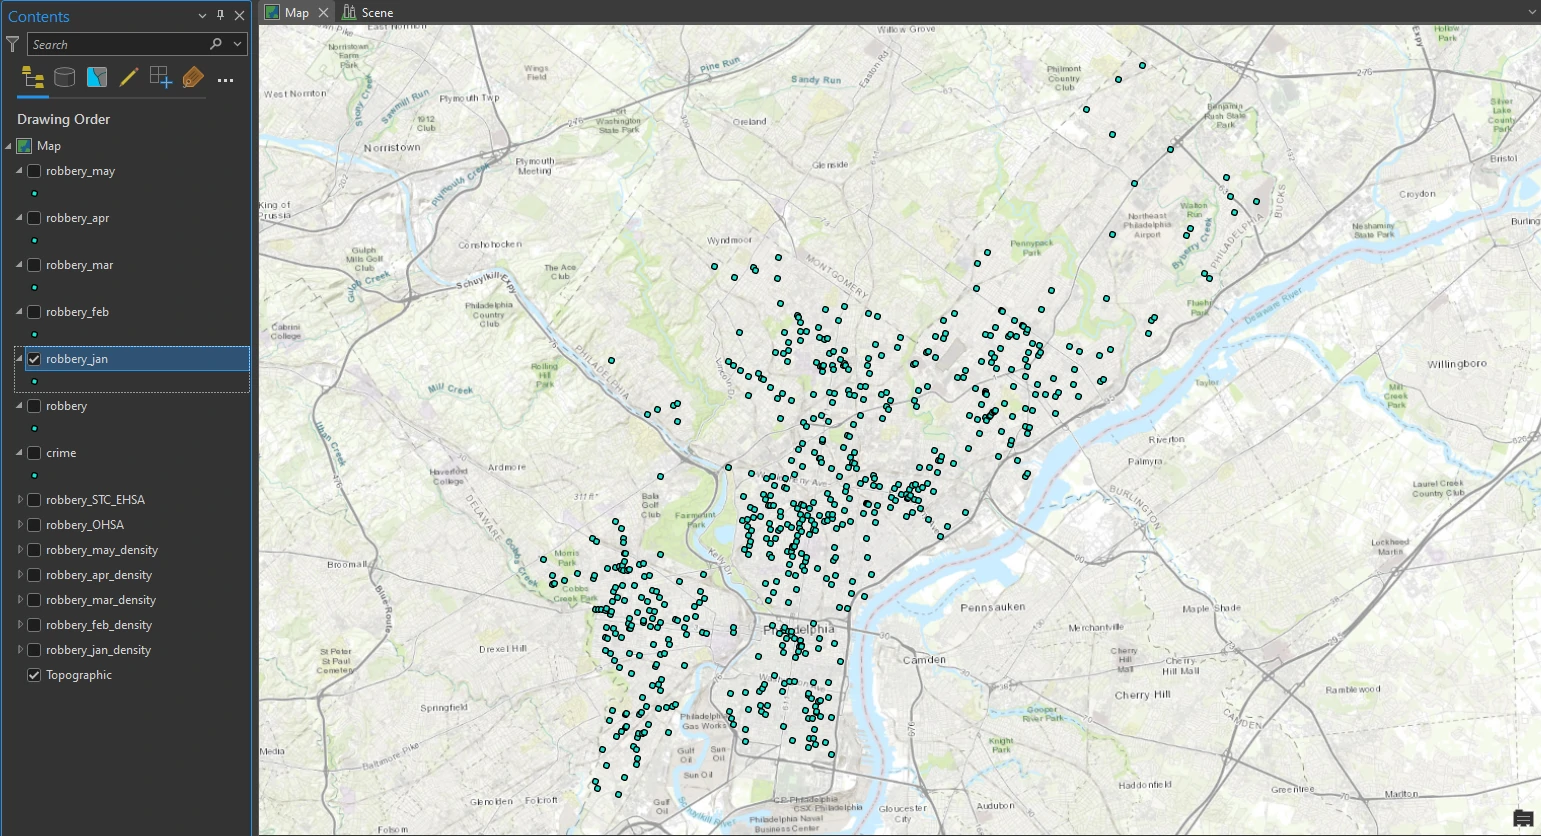The height and width of the screenshot is (836, 1541).
Task: Select List By Snapping icon
Action: pos(161,78)
